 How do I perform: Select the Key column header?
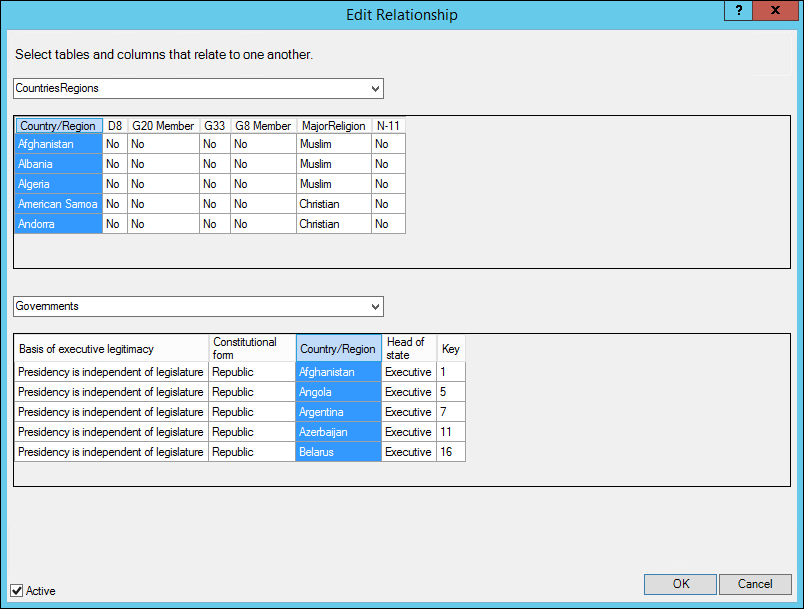[x=451, y=349]
